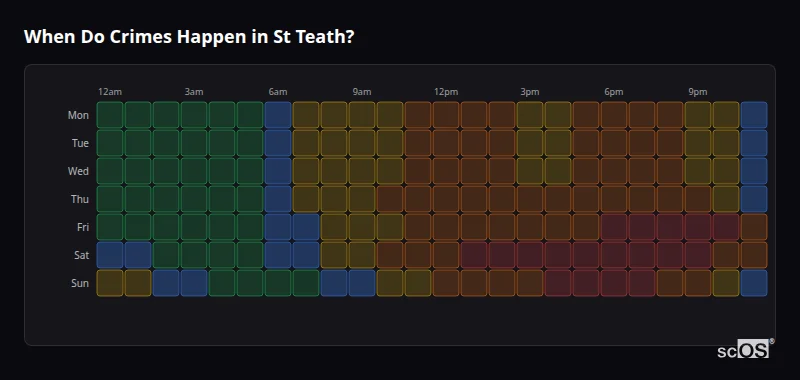800x380 pixels.
Task: Click the 'Mon' row label
Action: click(x=78, y=115)
